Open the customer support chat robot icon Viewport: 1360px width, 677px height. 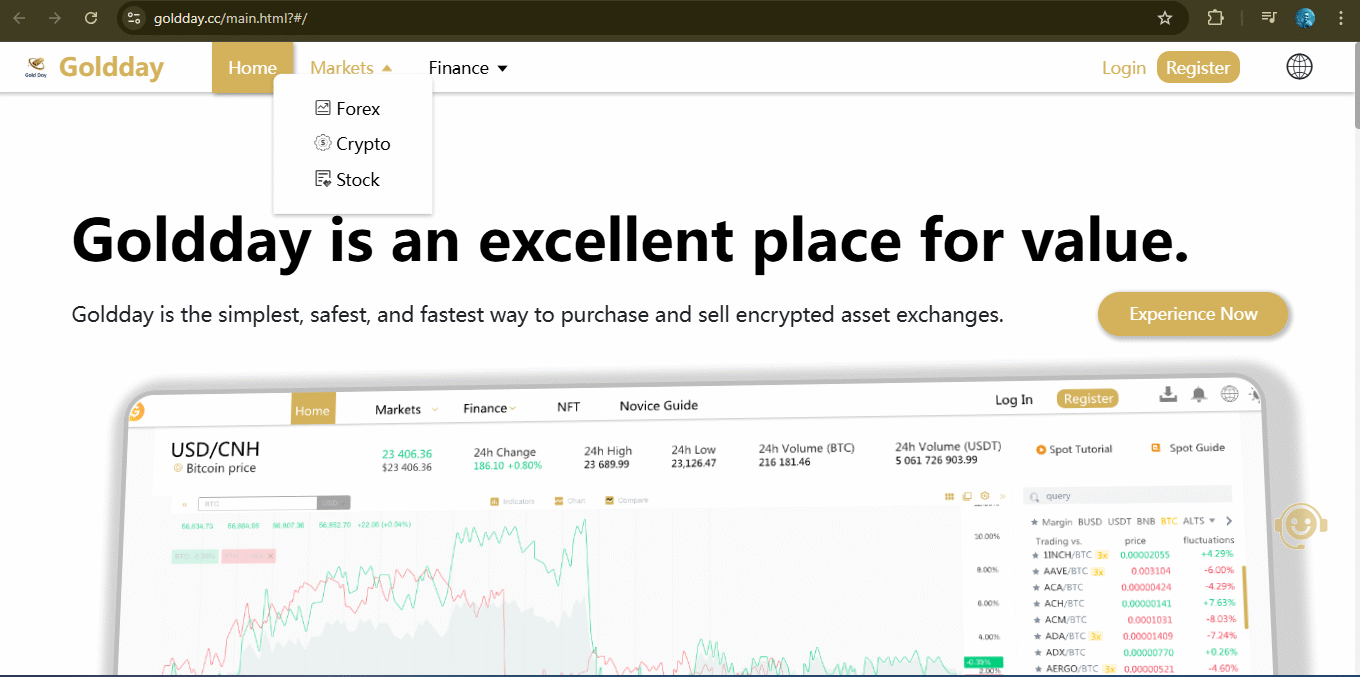1300,523
